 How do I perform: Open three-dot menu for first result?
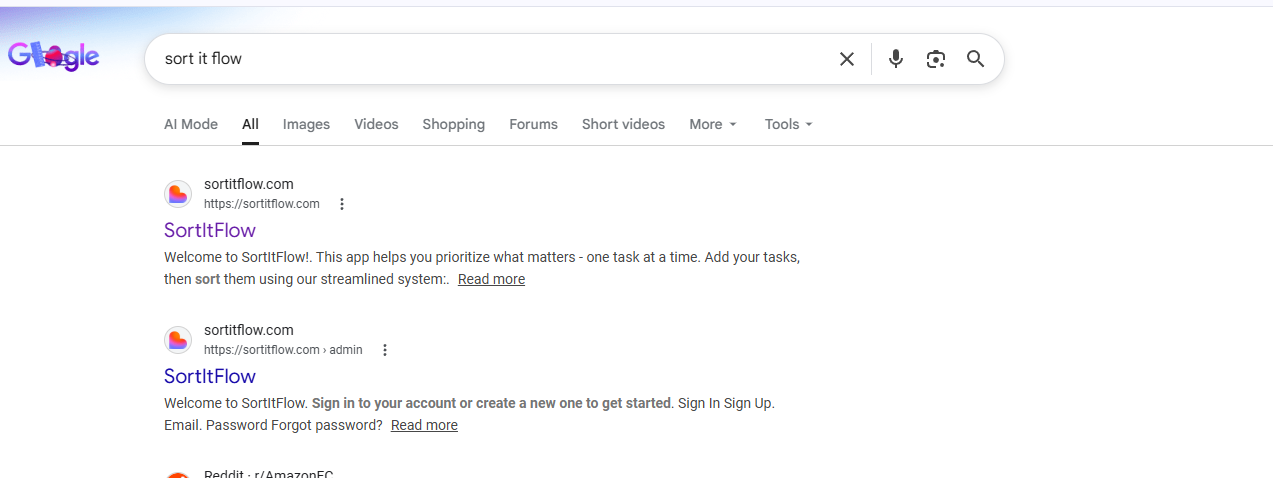(342, 204)
